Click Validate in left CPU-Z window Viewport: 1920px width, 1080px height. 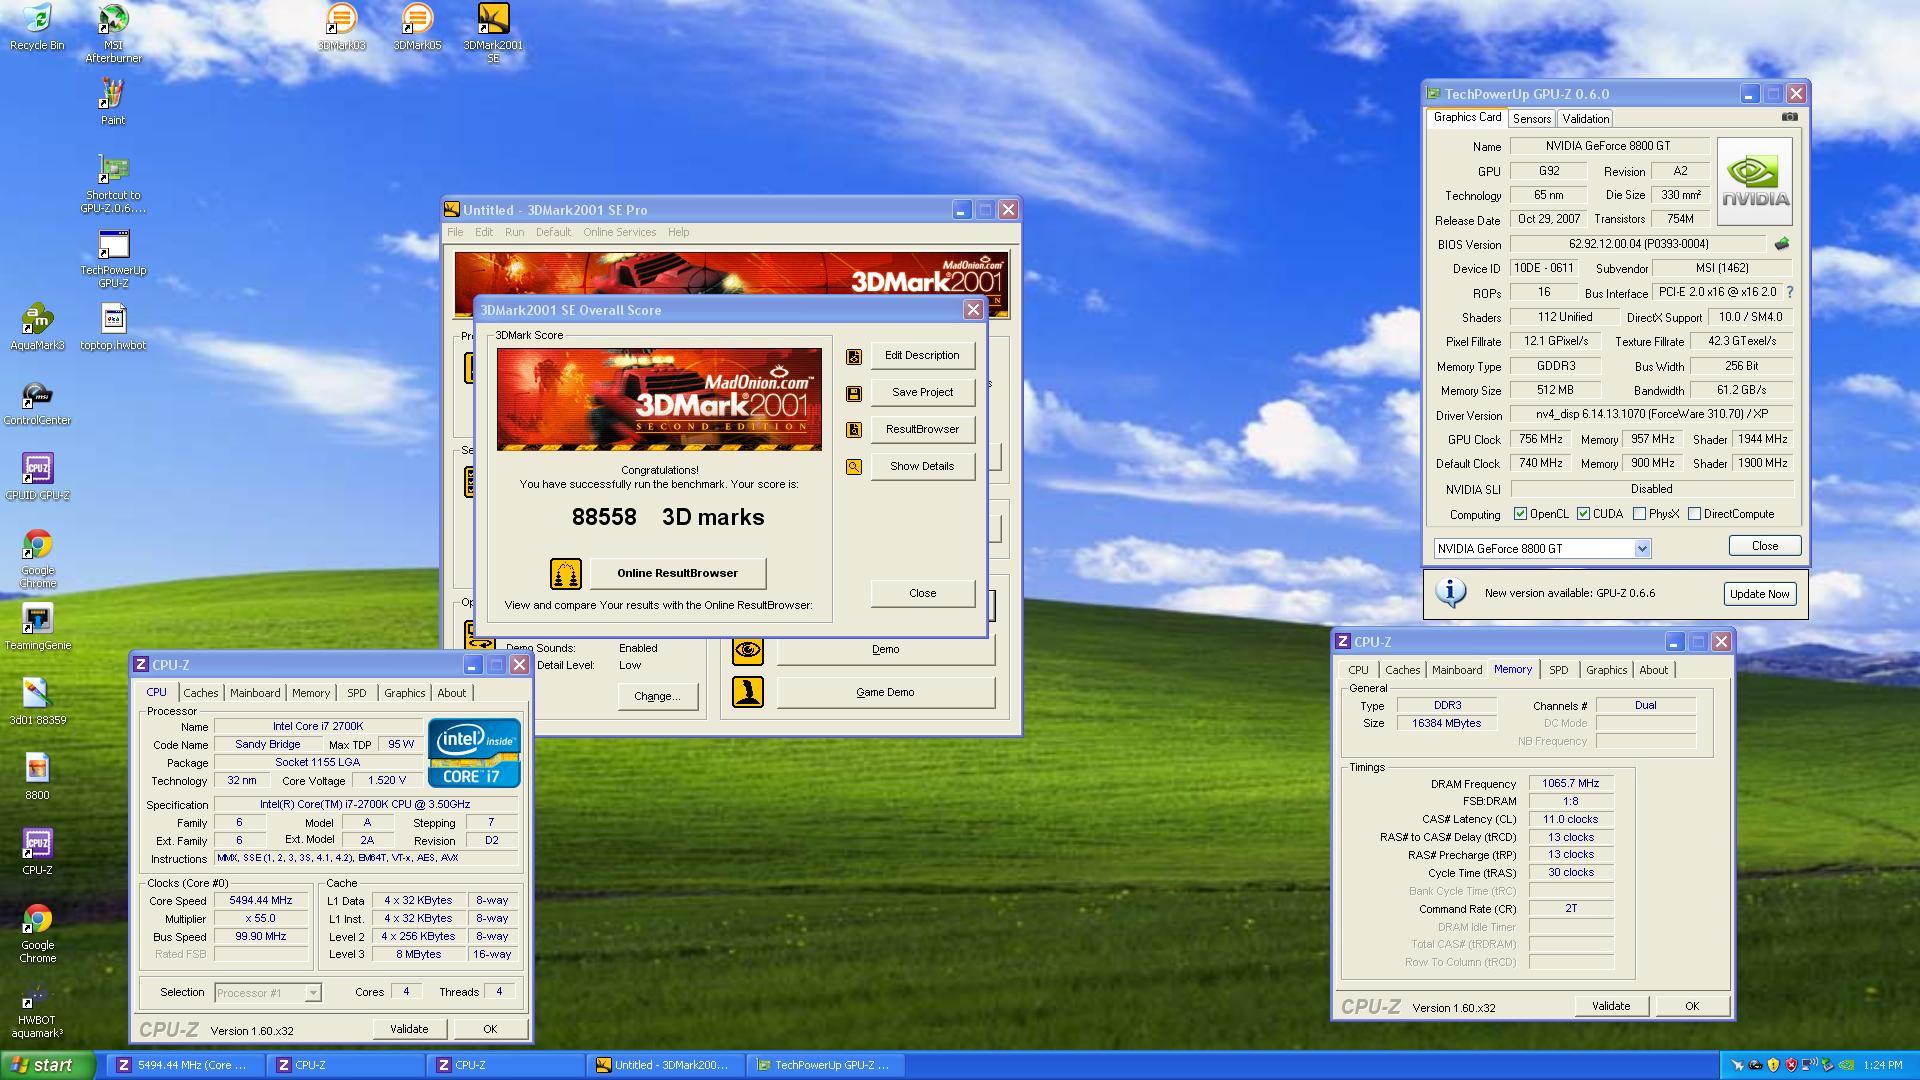coord(408,1029)
